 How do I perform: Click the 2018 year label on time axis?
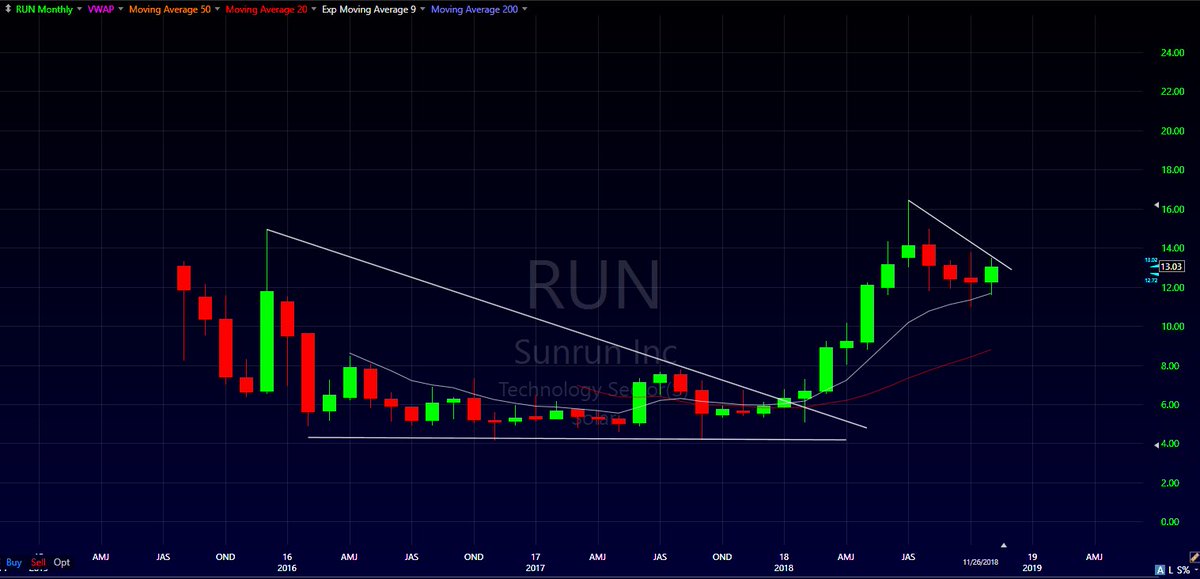pos(783,568)
